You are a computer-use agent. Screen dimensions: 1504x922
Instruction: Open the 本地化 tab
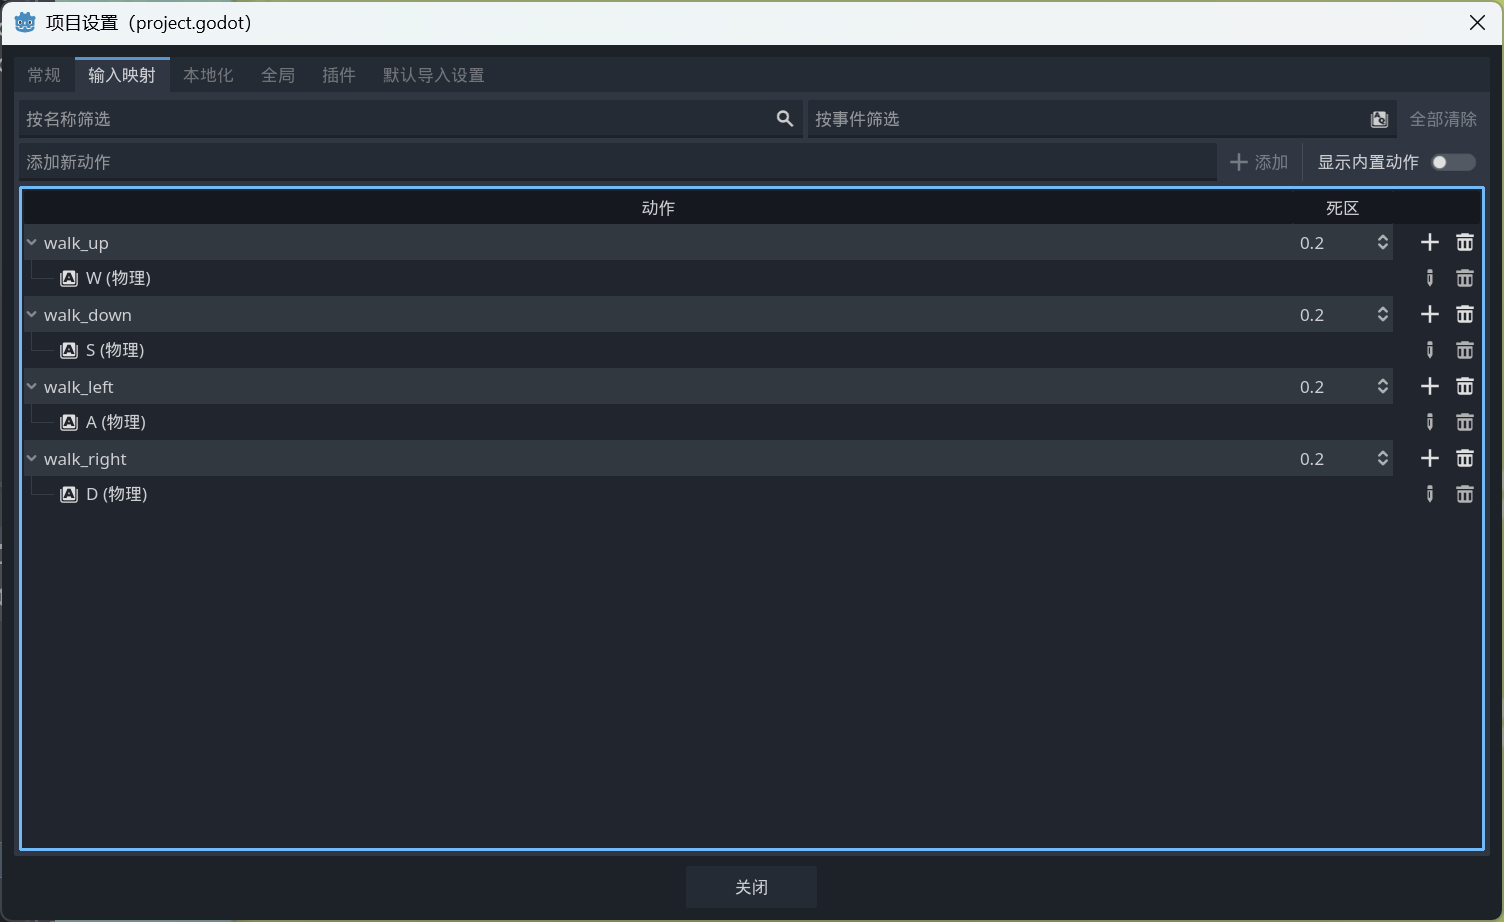coord(208,75)
